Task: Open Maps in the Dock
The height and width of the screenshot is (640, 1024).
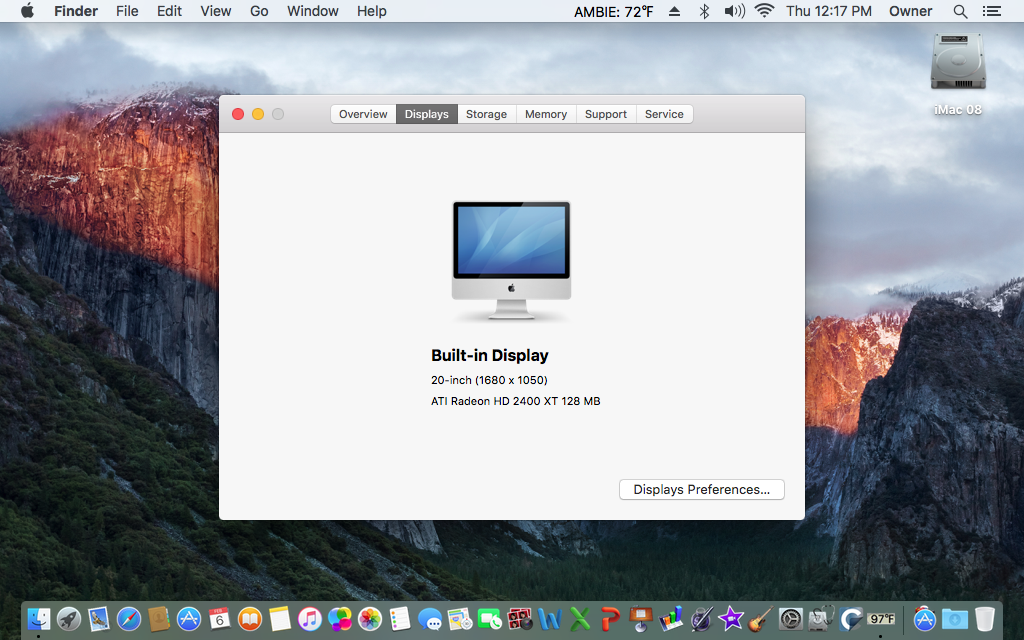Action: click(460, 618)
